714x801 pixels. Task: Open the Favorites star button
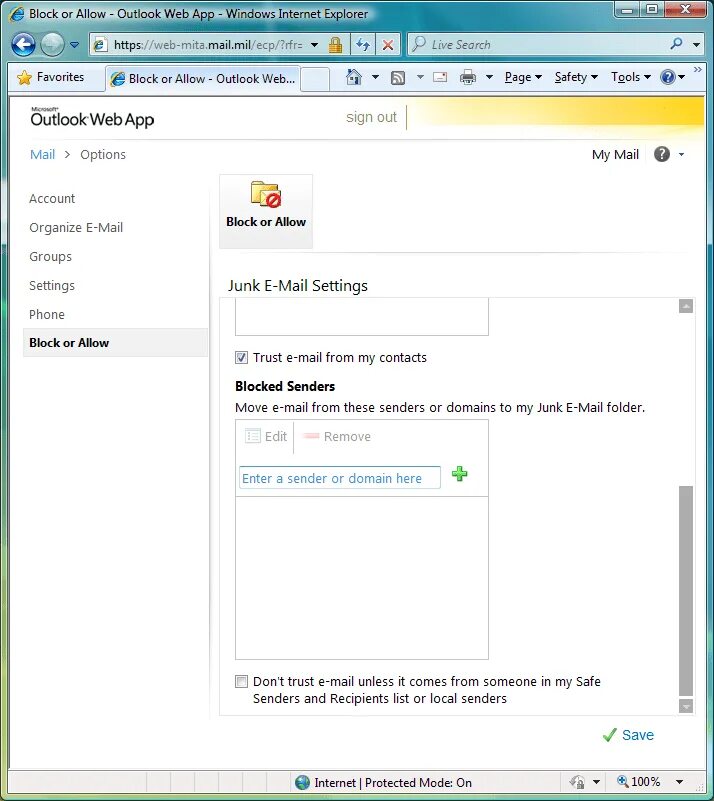[x=50, y=77]
